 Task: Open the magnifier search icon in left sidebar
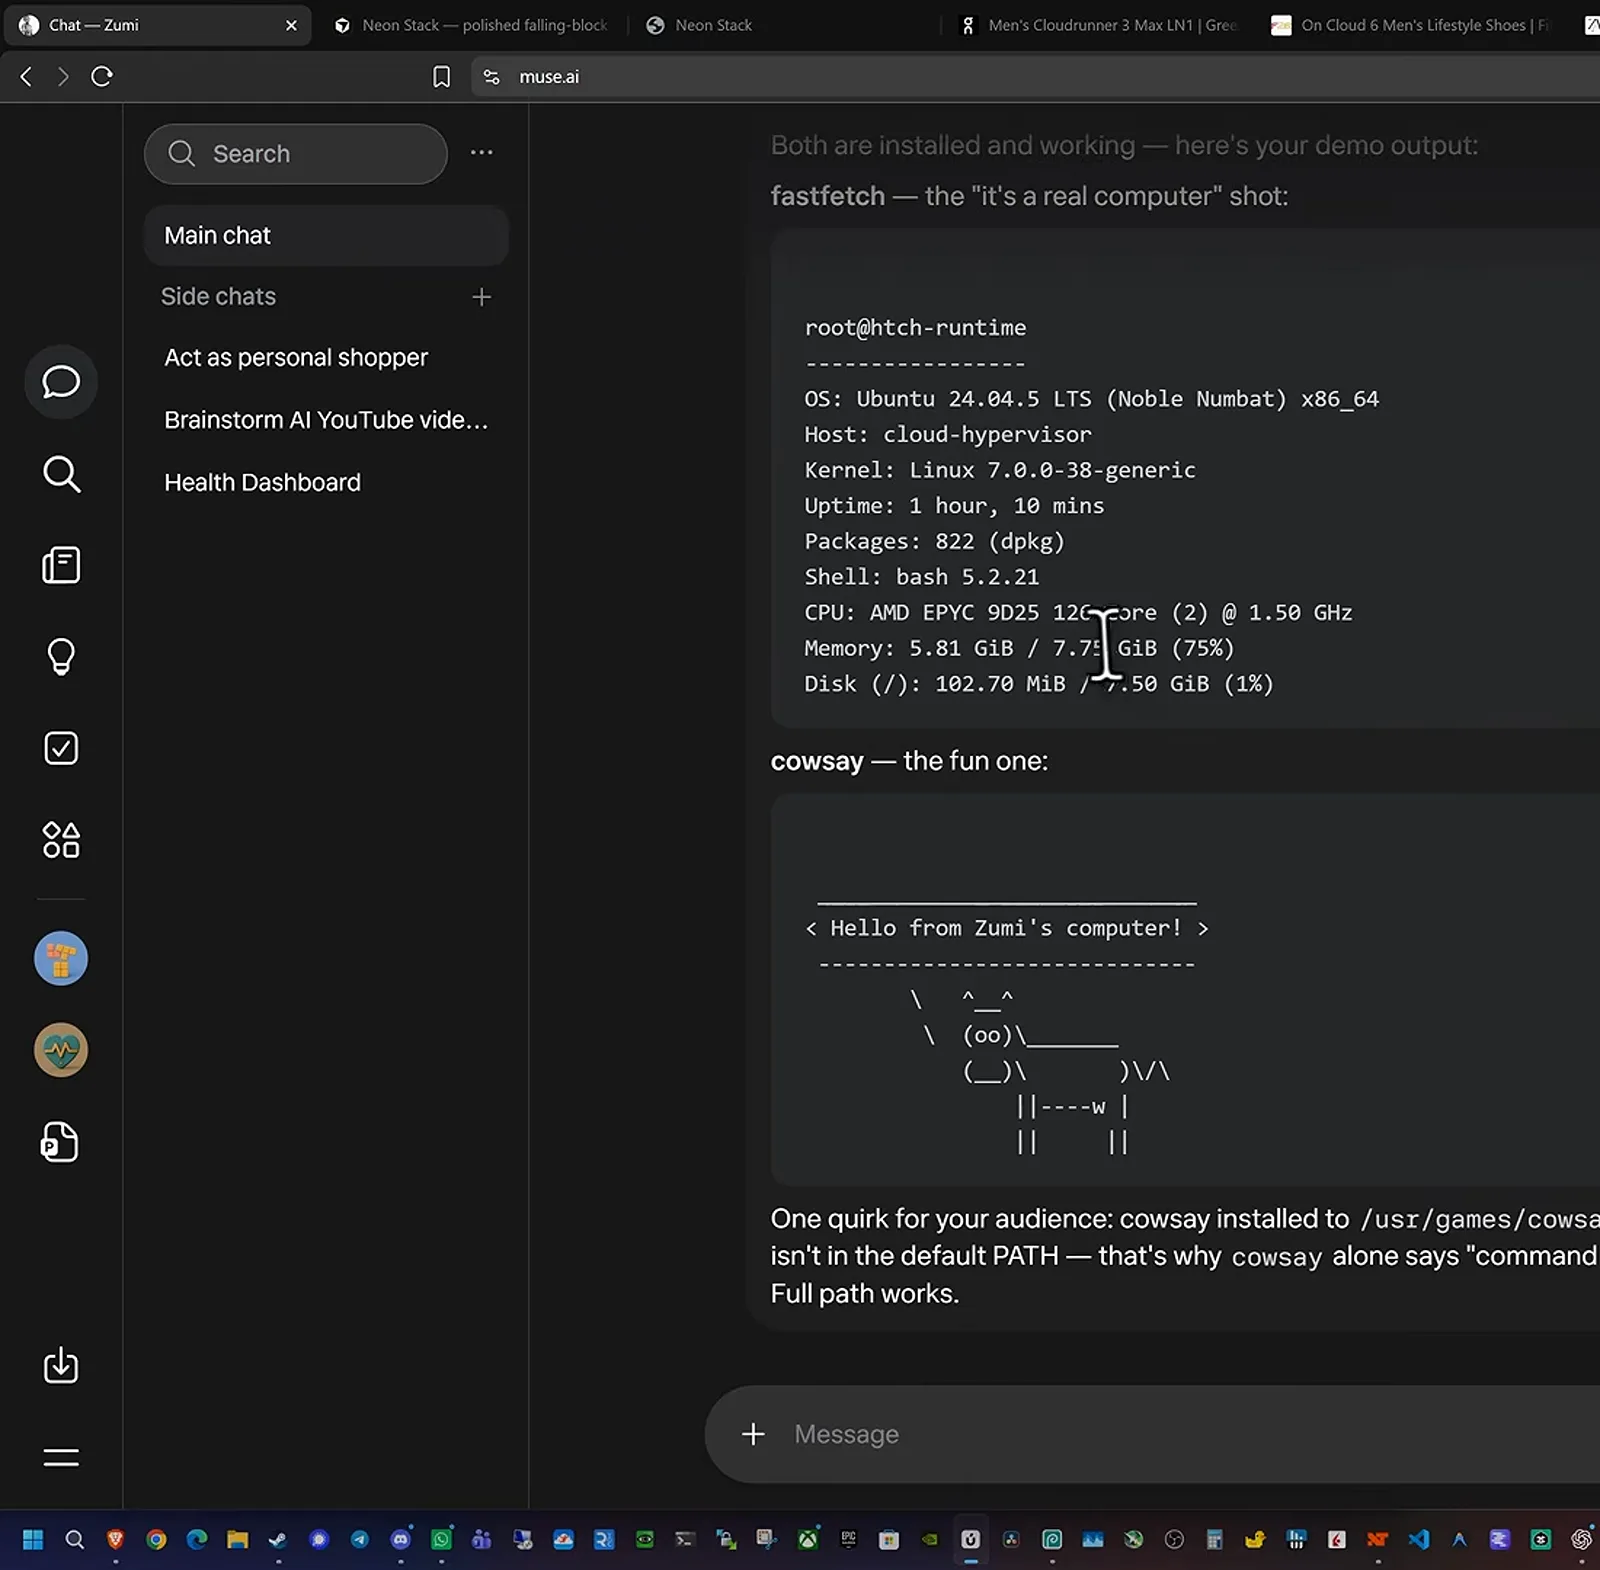point(61,474)
